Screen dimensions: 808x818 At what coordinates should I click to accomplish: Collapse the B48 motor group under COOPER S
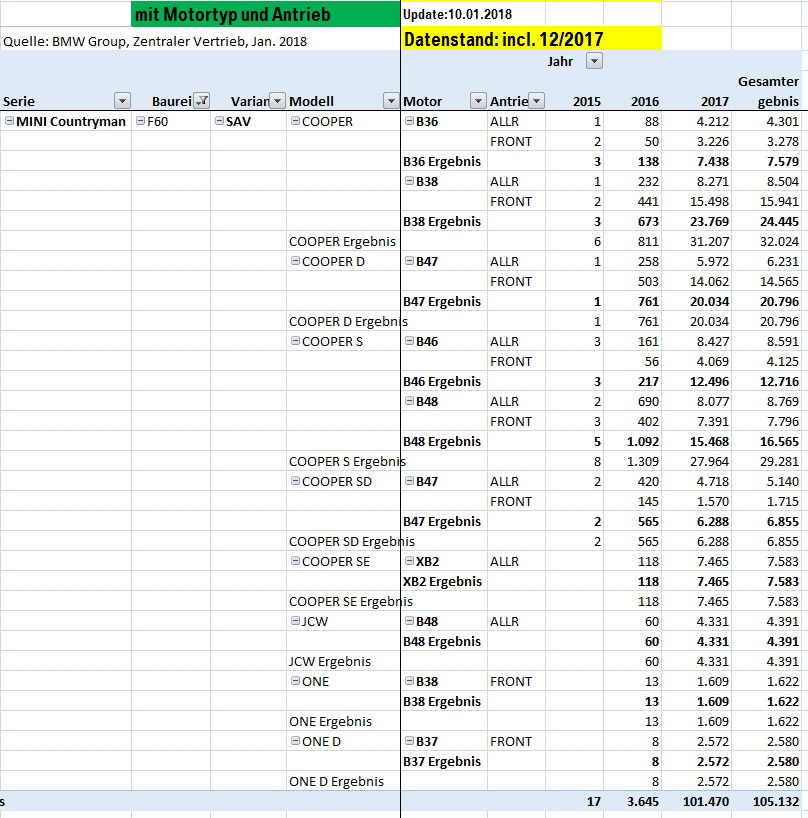[409, 401]
